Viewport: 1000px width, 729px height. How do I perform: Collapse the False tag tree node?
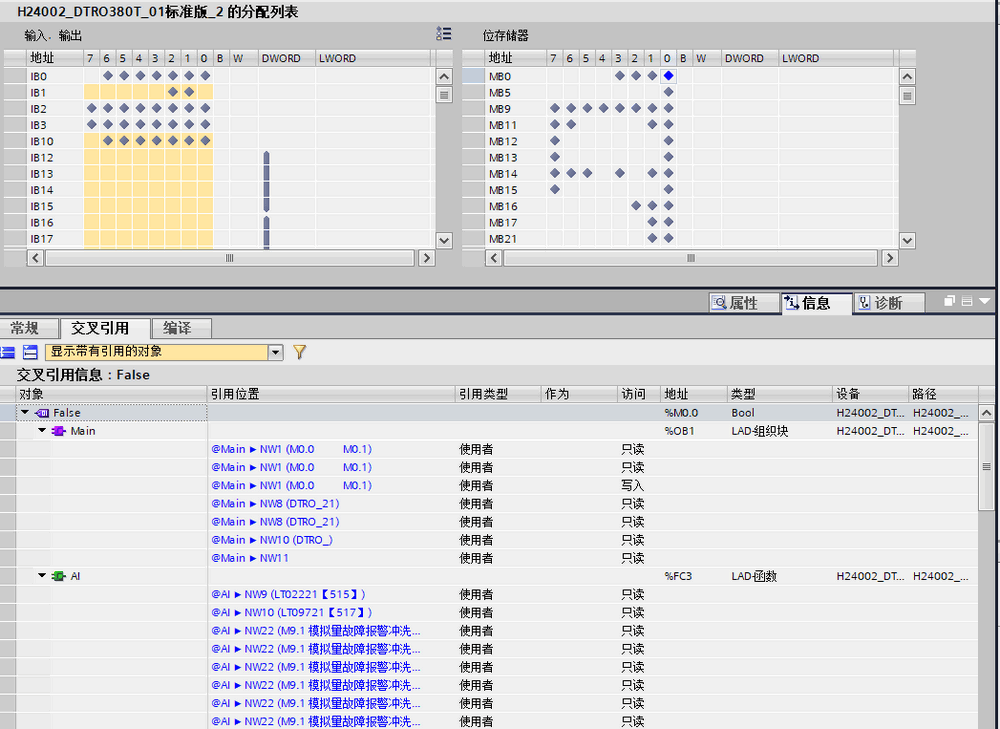[x=24, y=413]
